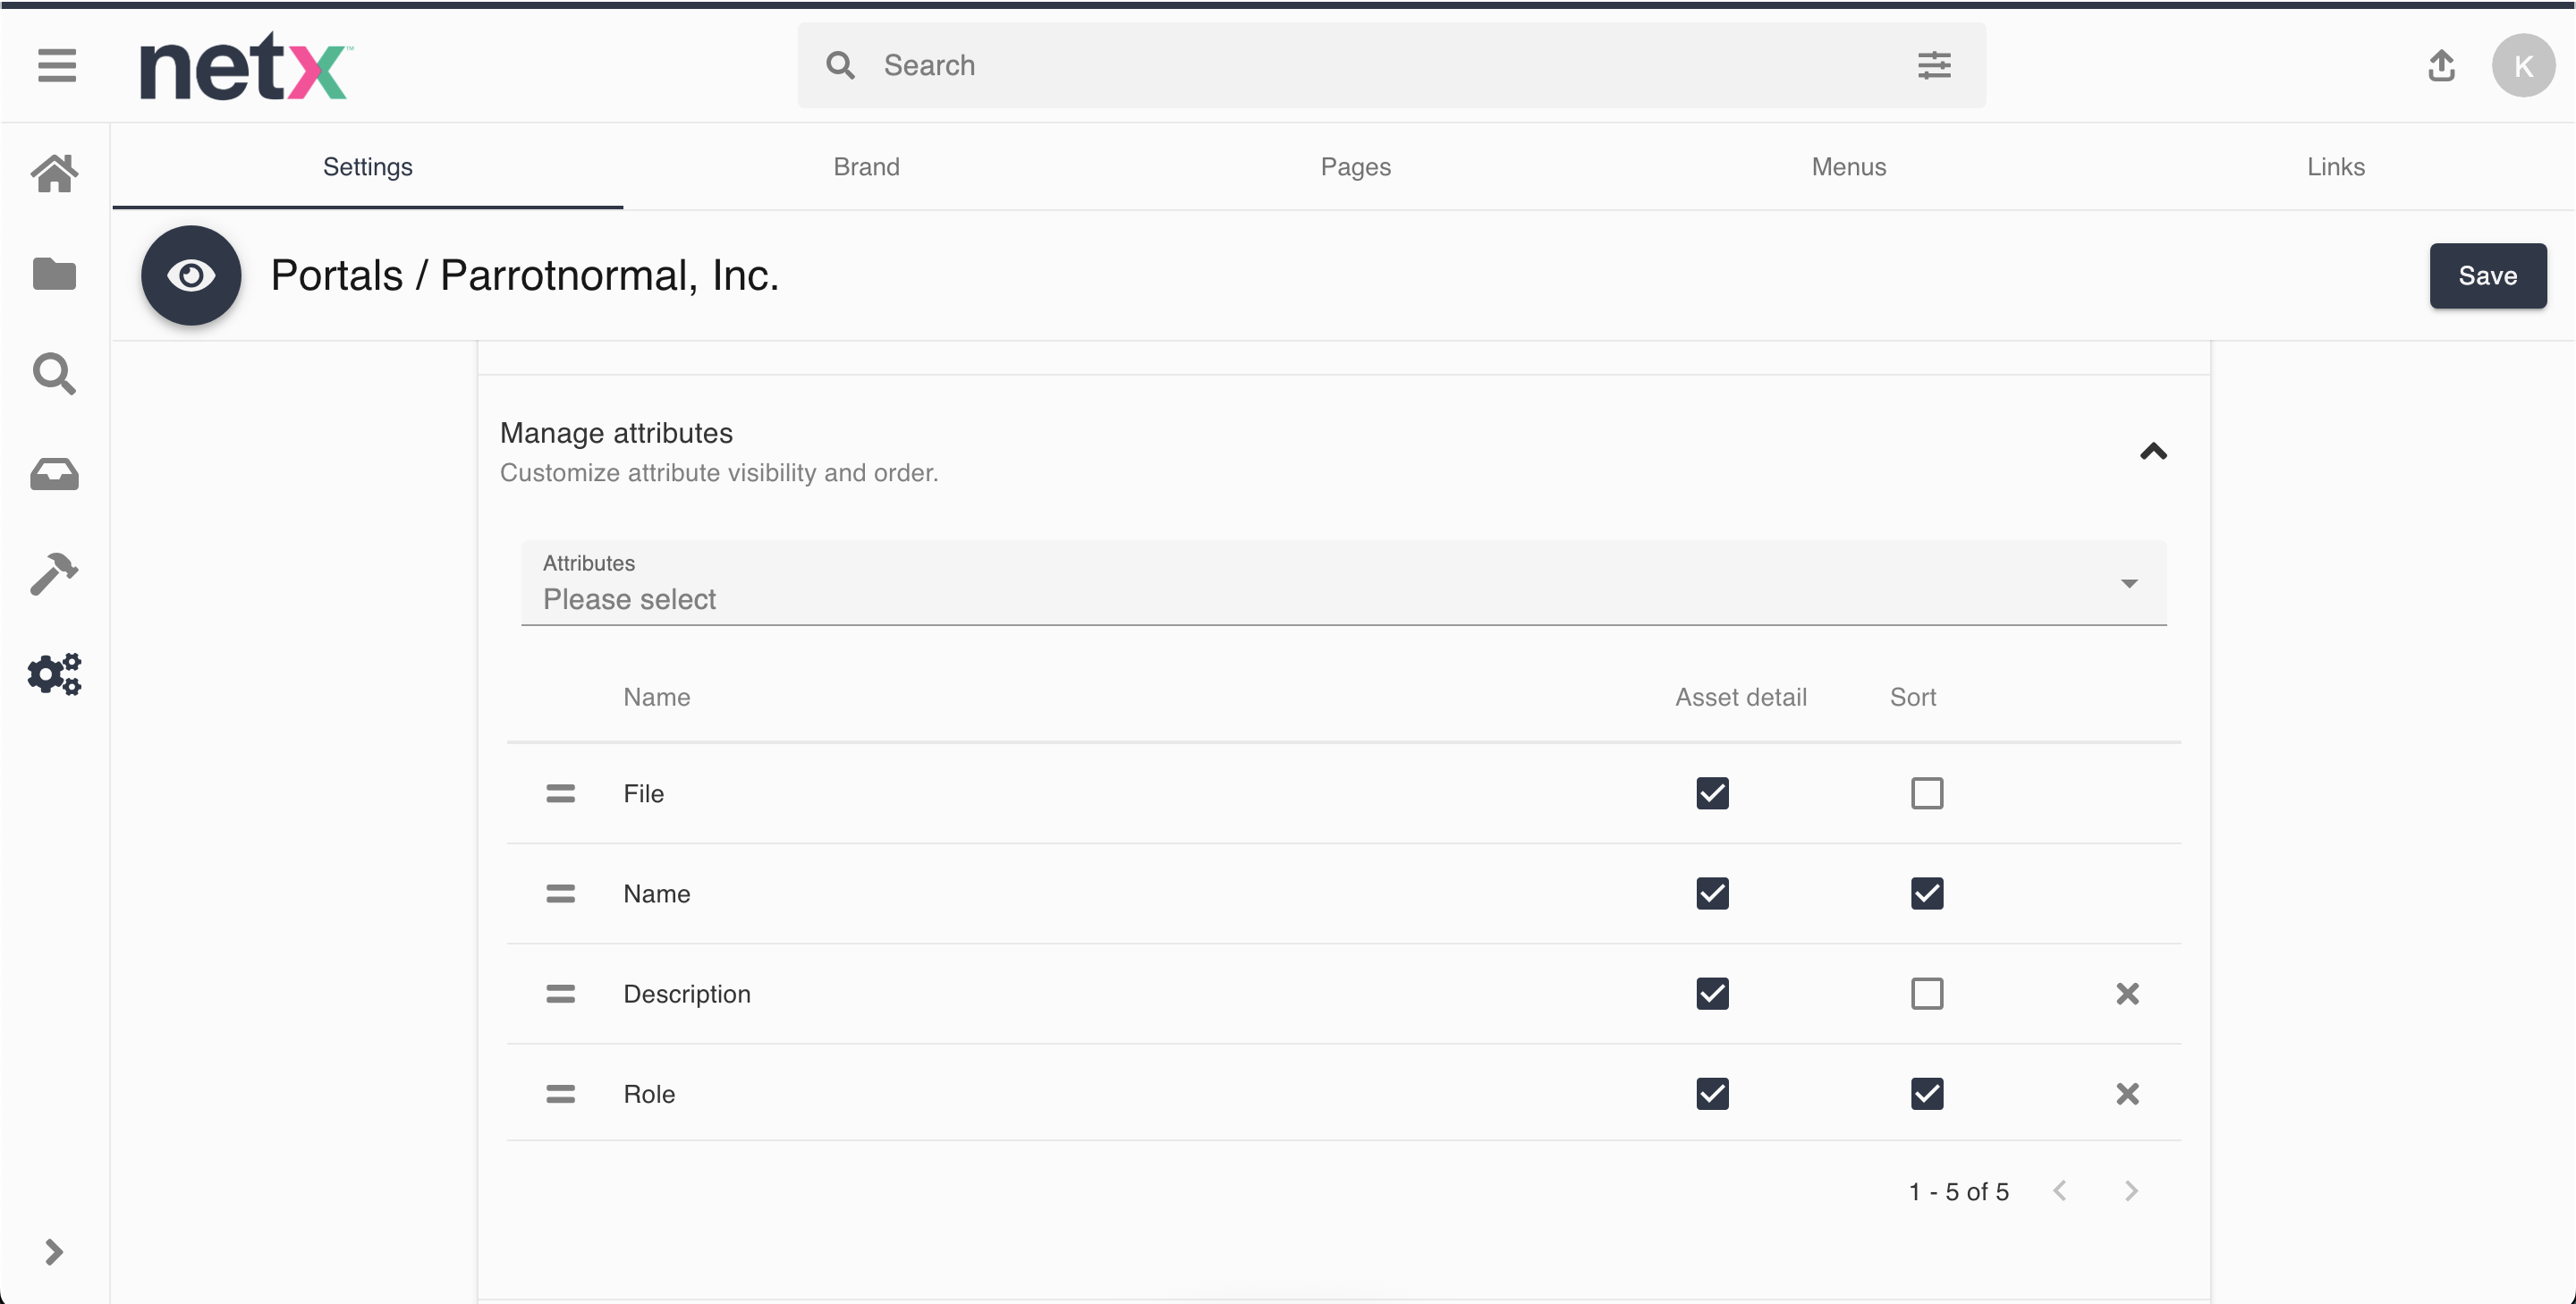Image resolution: width=2576 pixels, height=1304 pixels.
Task: Switch to the Menus tab
Action: (x=1848, y=167)
